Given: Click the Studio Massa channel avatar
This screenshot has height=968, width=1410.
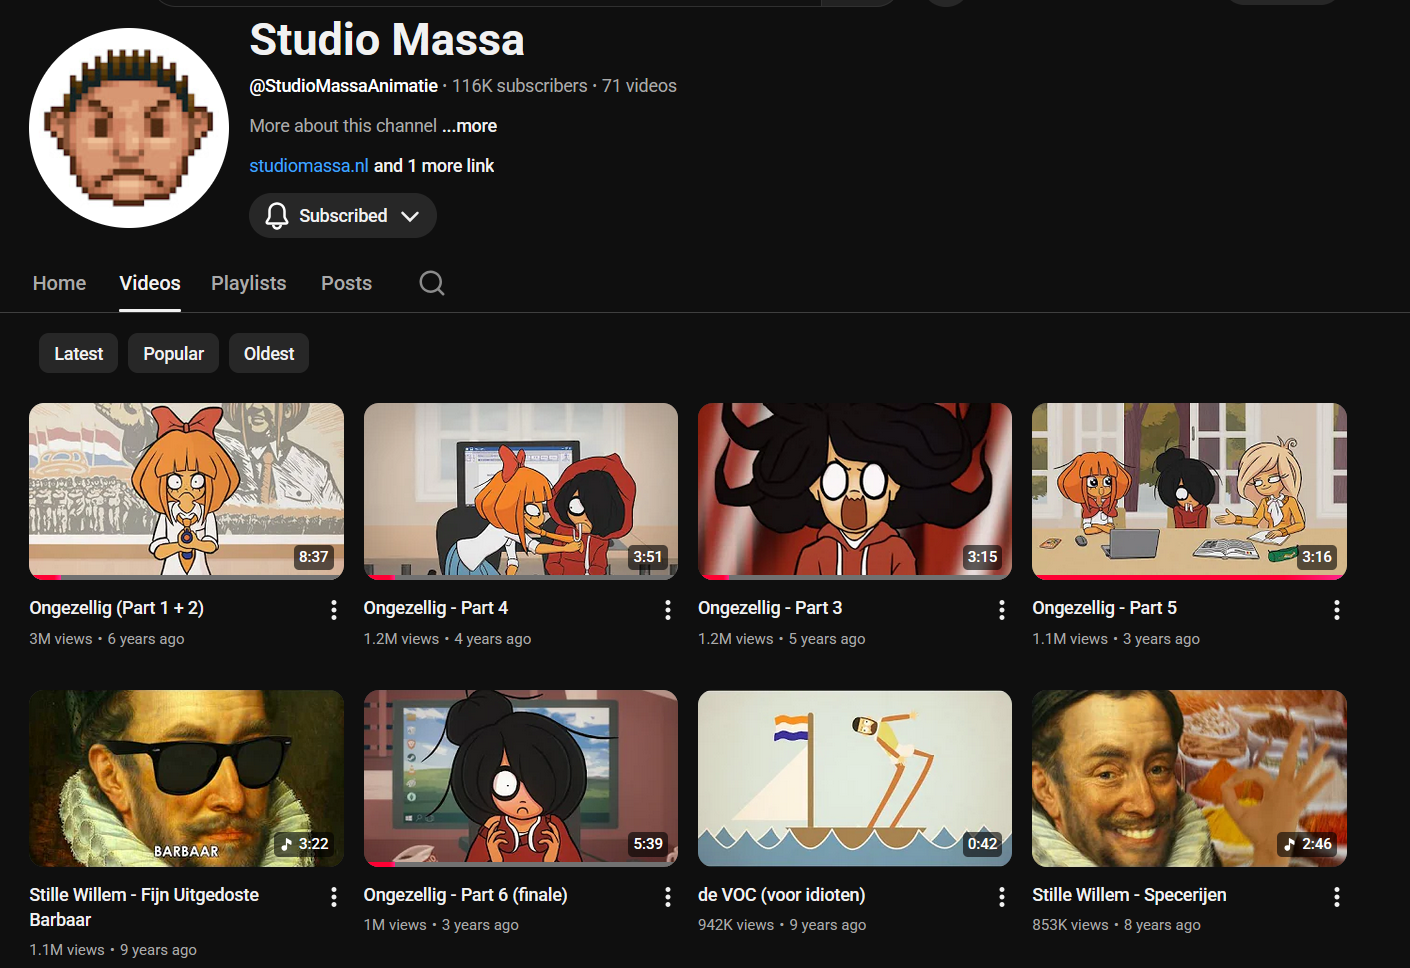Looking at the screenshot, I should pyautogui.click(x=129, y=128).
